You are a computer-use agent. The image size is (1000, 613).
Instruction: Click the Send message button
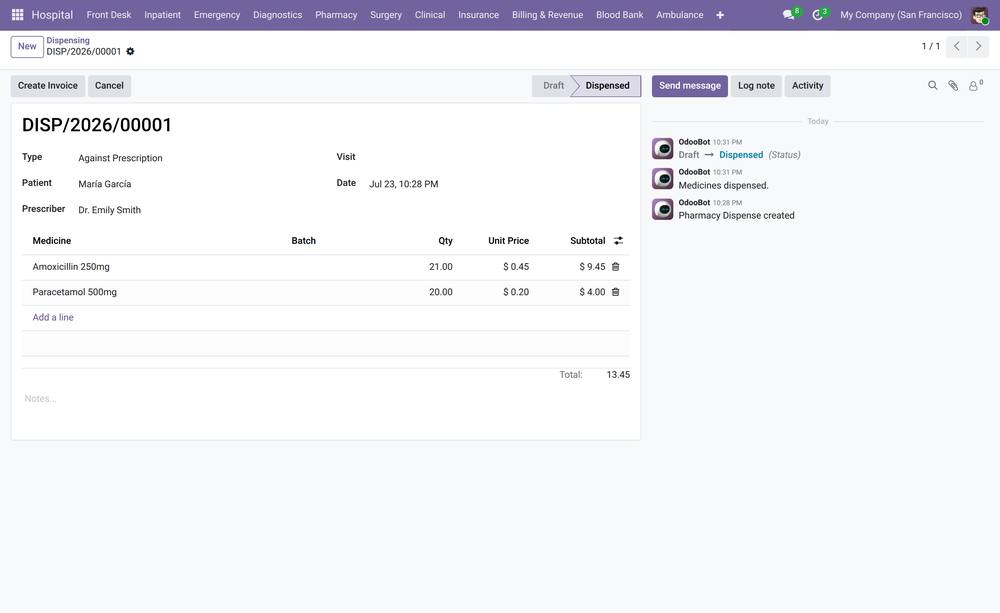(689, 85)
